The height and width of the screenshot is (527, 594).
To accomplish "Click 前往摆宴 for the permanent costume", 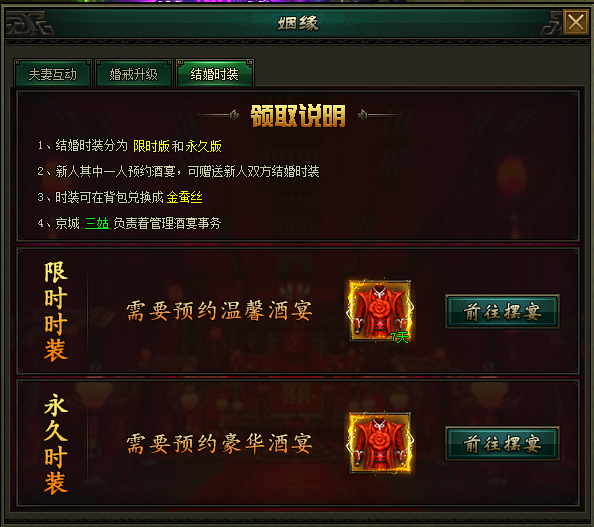I will (502, 444).
